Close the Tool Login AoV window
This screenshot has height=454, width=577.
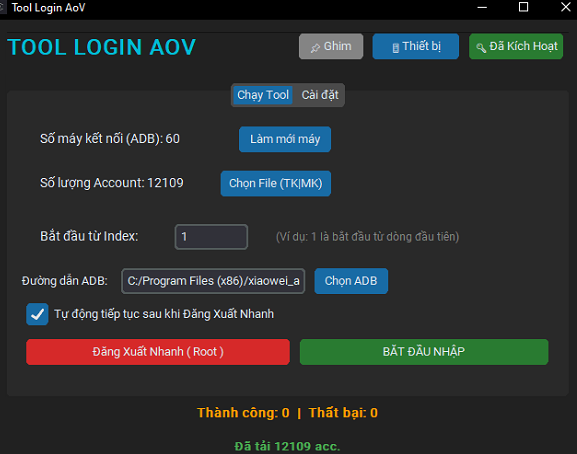(x=566, y=7)
